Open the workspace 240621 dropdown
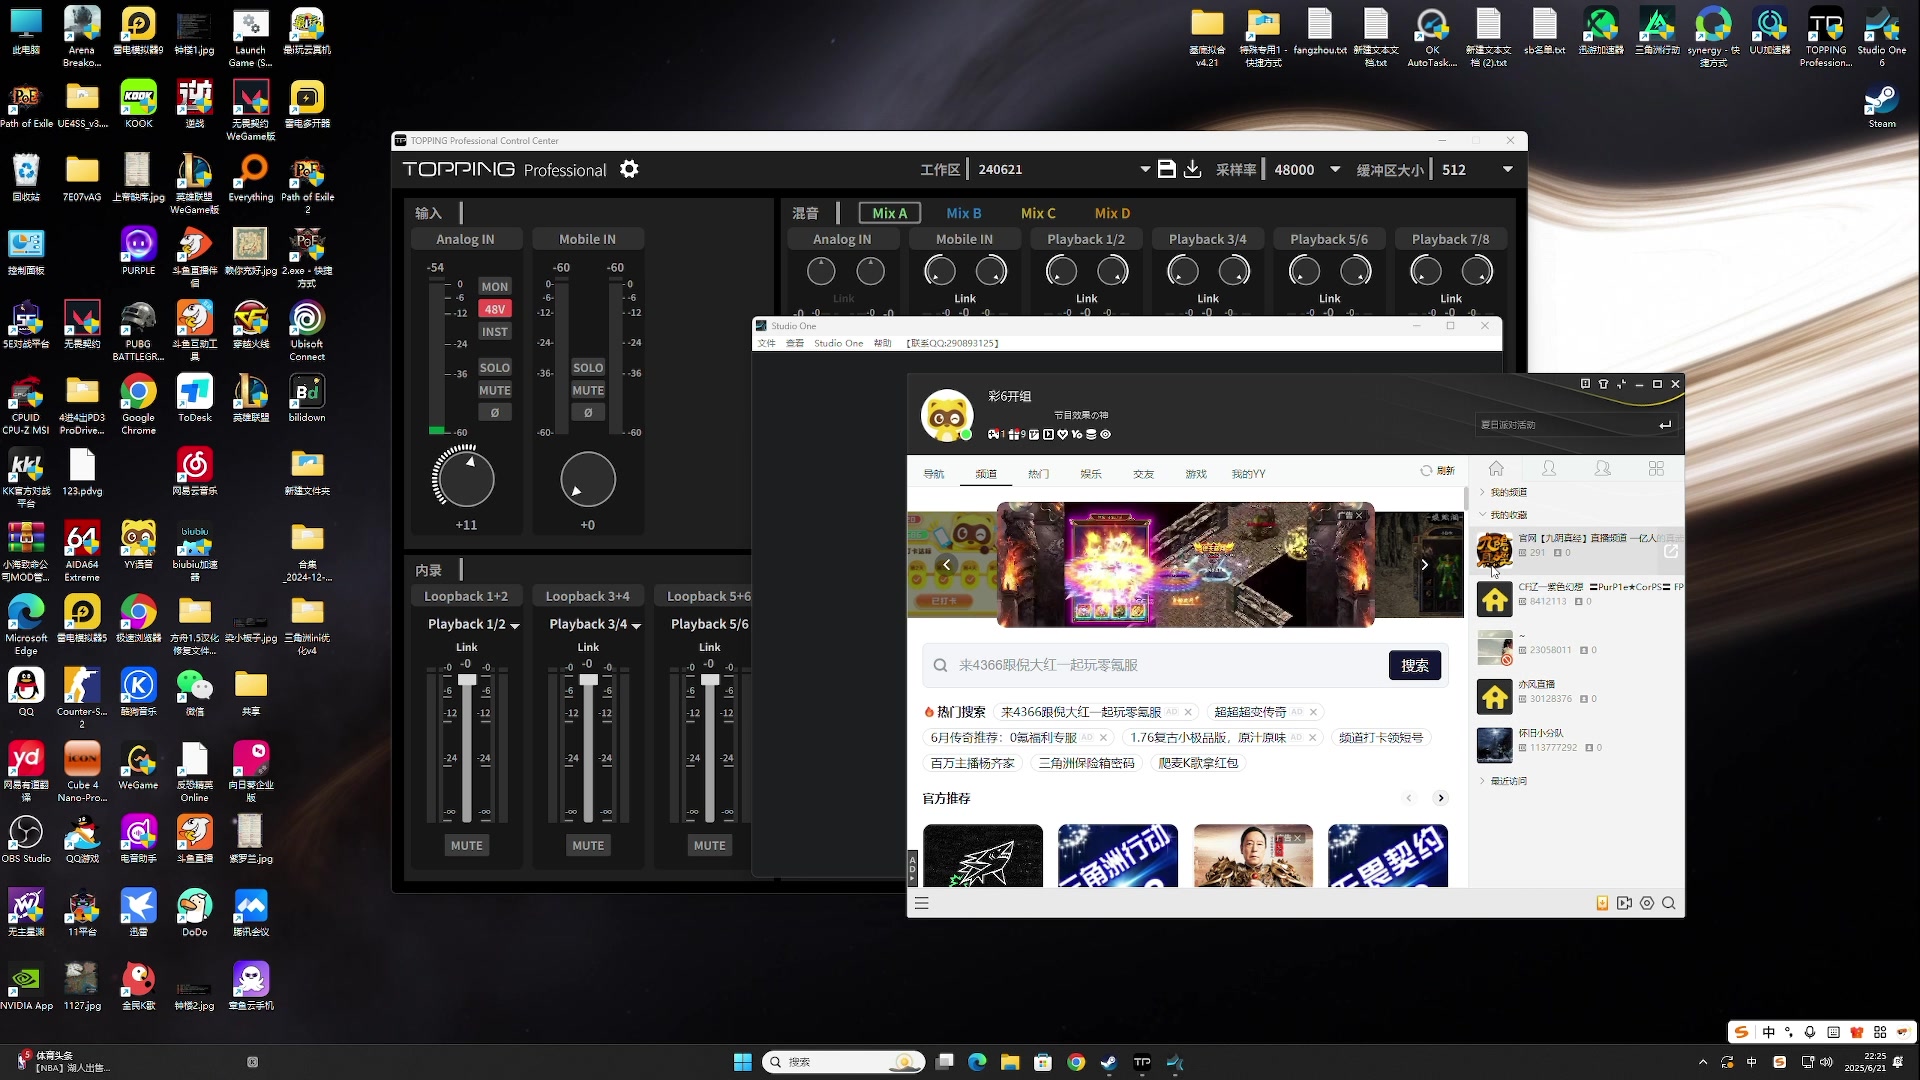1920x1080 pixels. [1145, 170]
